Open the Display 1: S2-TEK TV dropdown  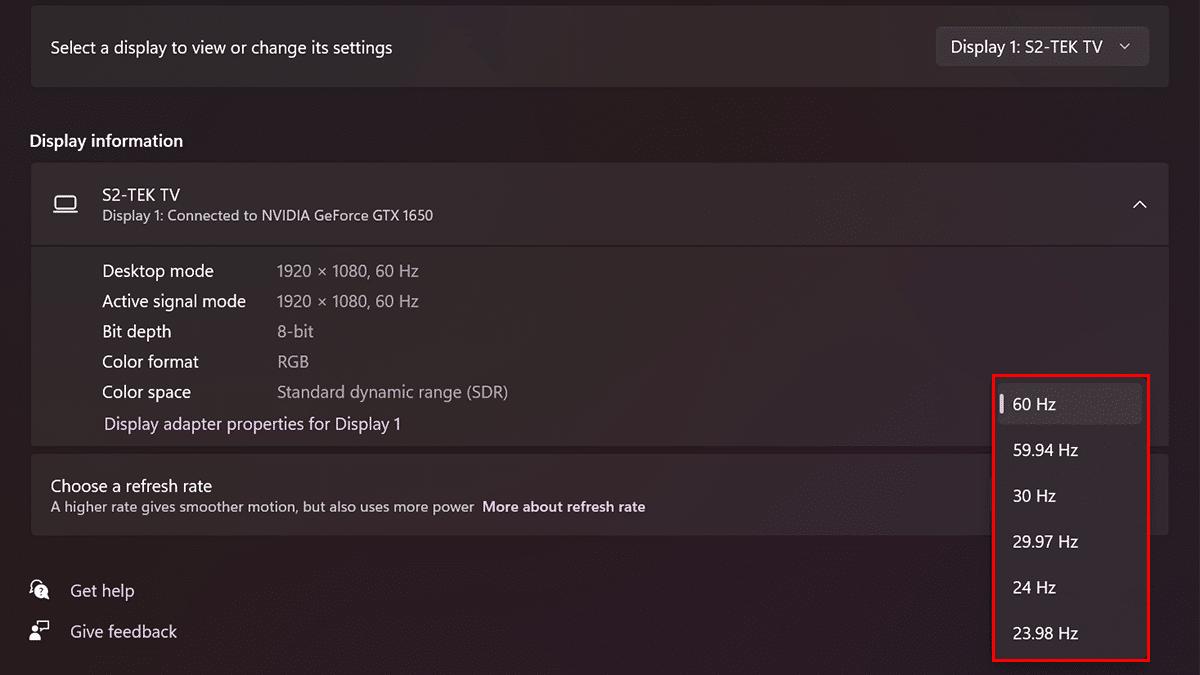(x=1041, y=47)
